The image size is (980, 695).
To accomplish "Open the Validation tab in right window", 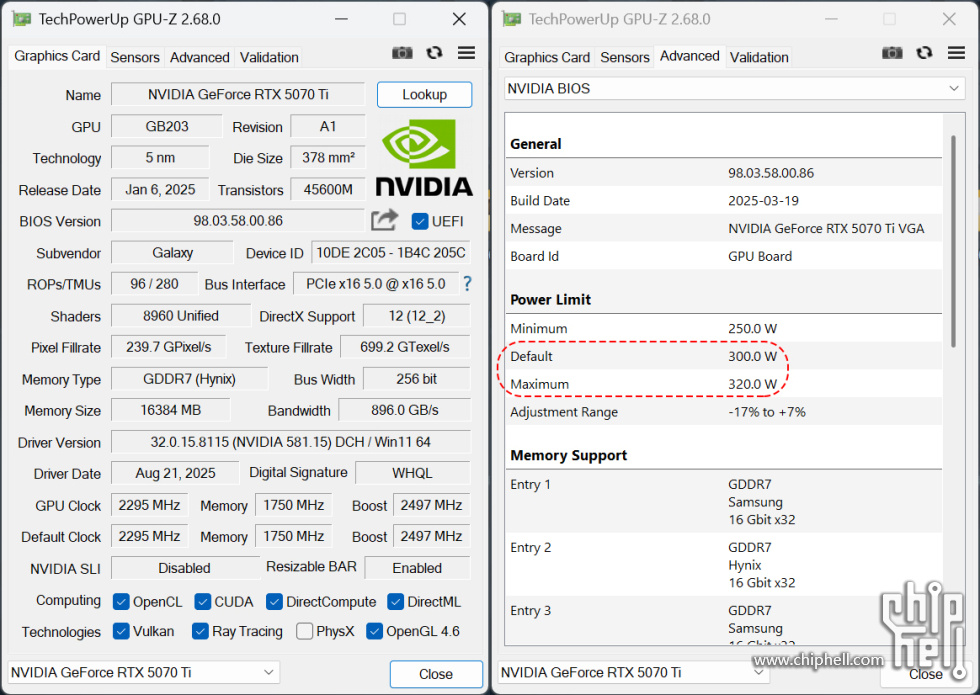I will (759, 58).
